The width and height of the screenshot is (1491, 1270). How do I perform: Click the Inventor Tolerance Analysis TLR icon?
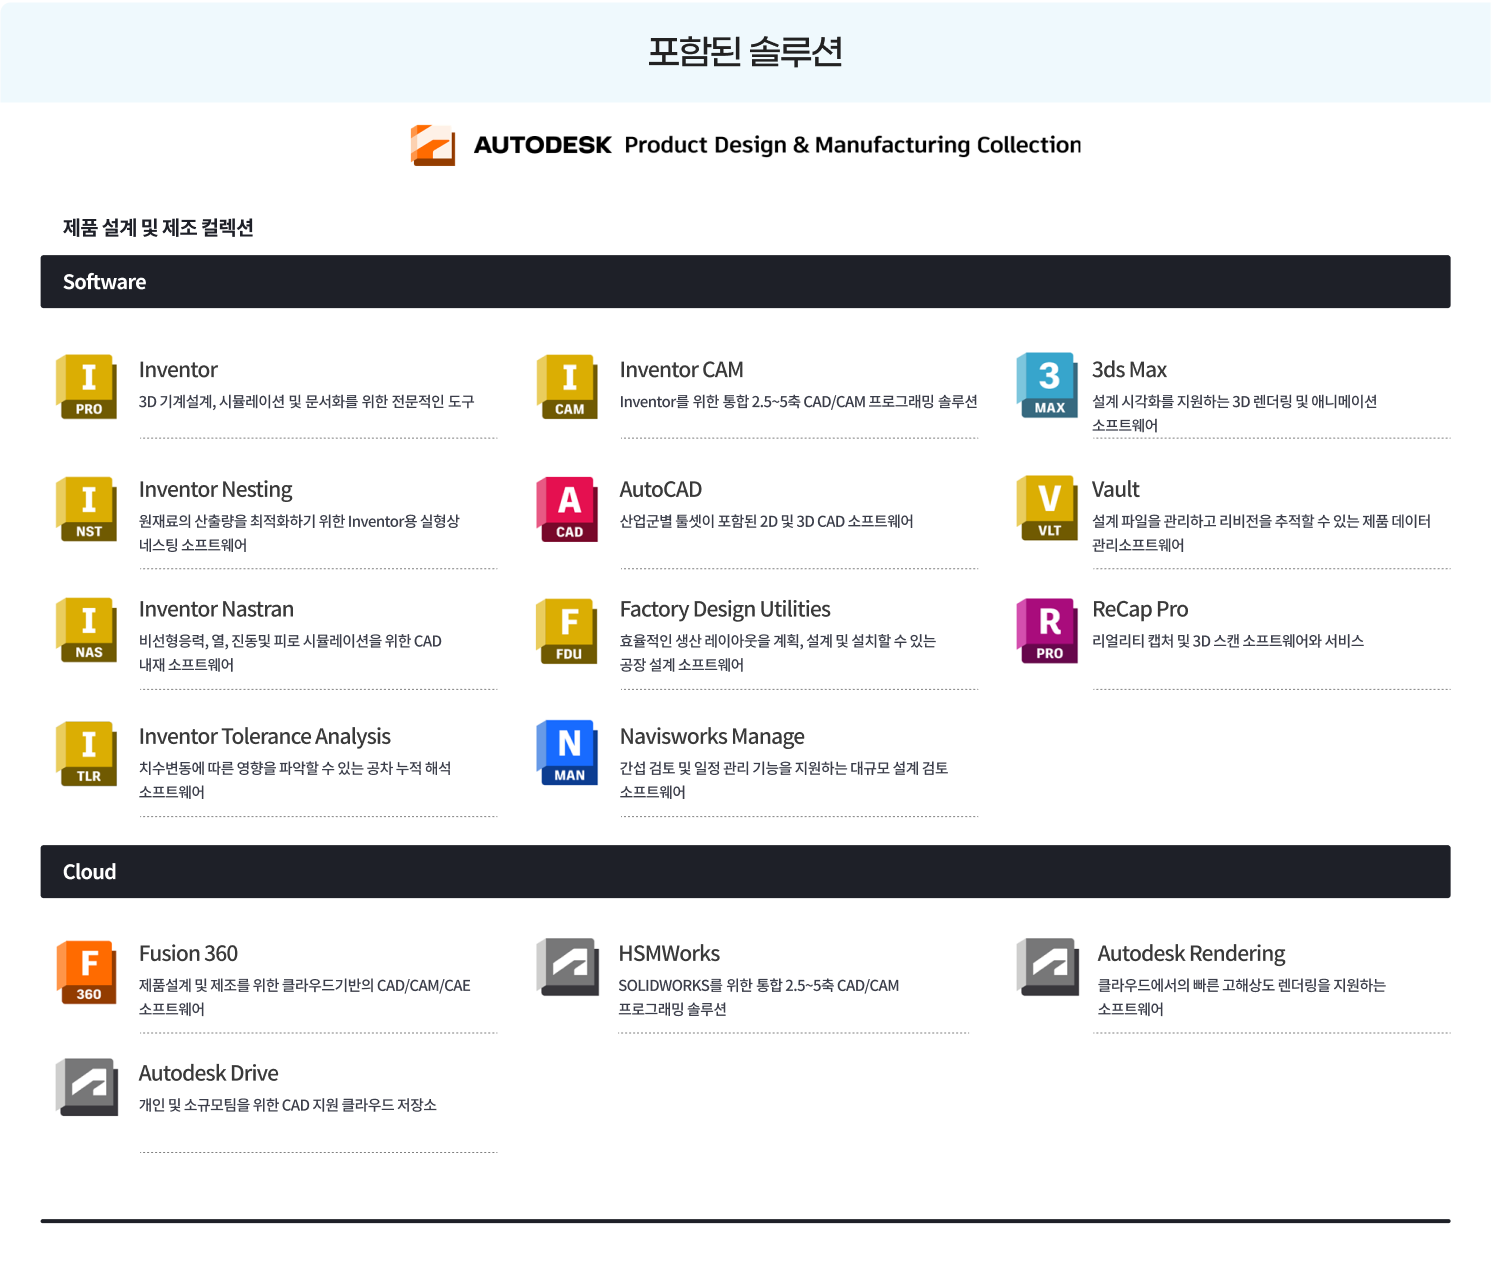86,754
